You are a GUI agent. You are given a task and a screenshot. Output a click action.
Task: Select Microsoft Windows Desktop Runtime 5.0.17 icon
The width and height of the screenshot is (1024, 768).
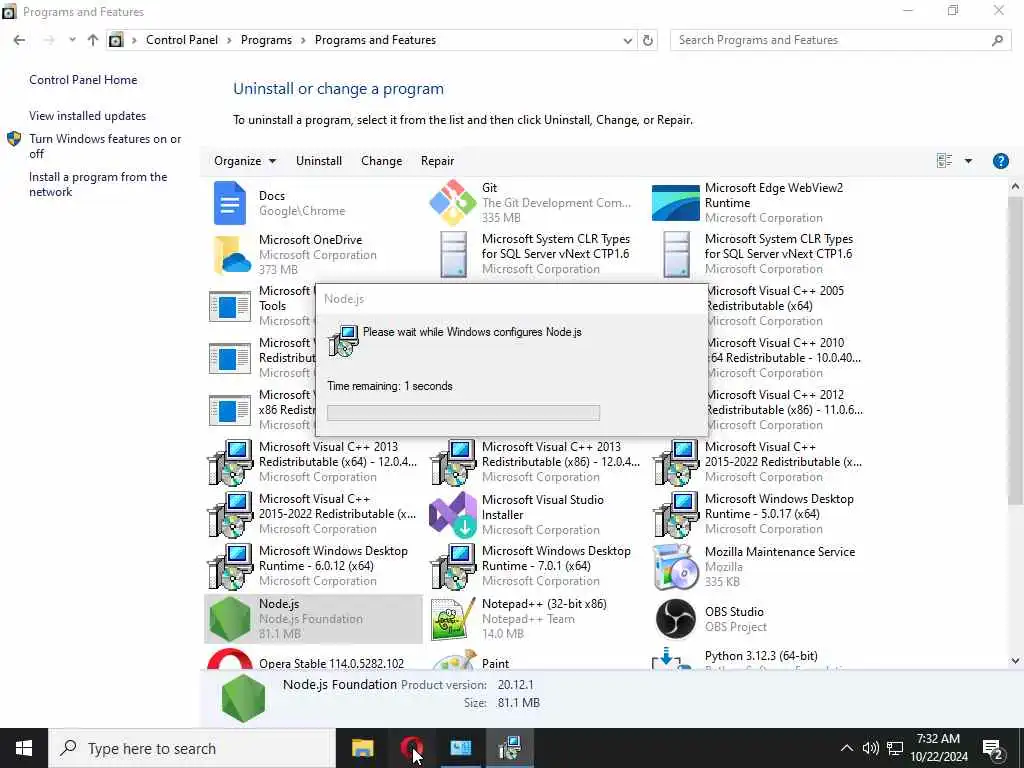(x=675, y=515)
